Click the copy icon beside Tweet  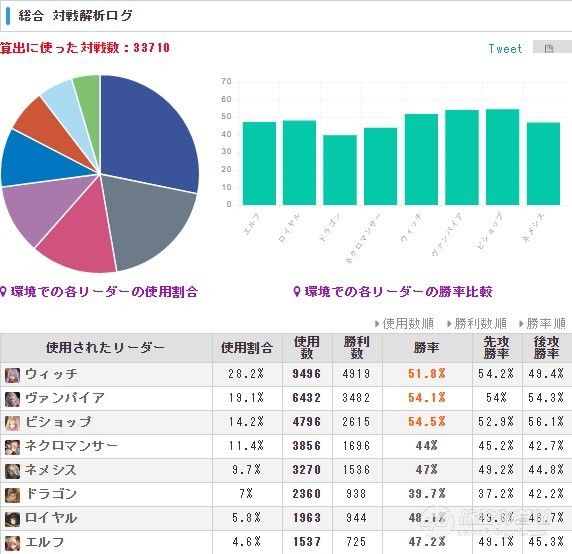[x=549, y=49]
